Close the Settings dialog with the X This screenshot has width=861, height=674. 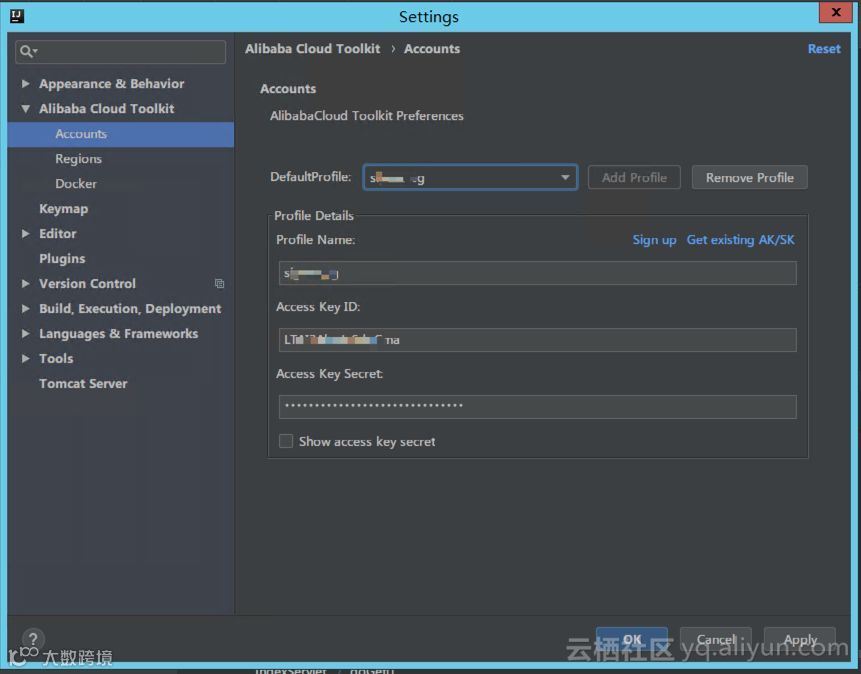click(835, 12)
